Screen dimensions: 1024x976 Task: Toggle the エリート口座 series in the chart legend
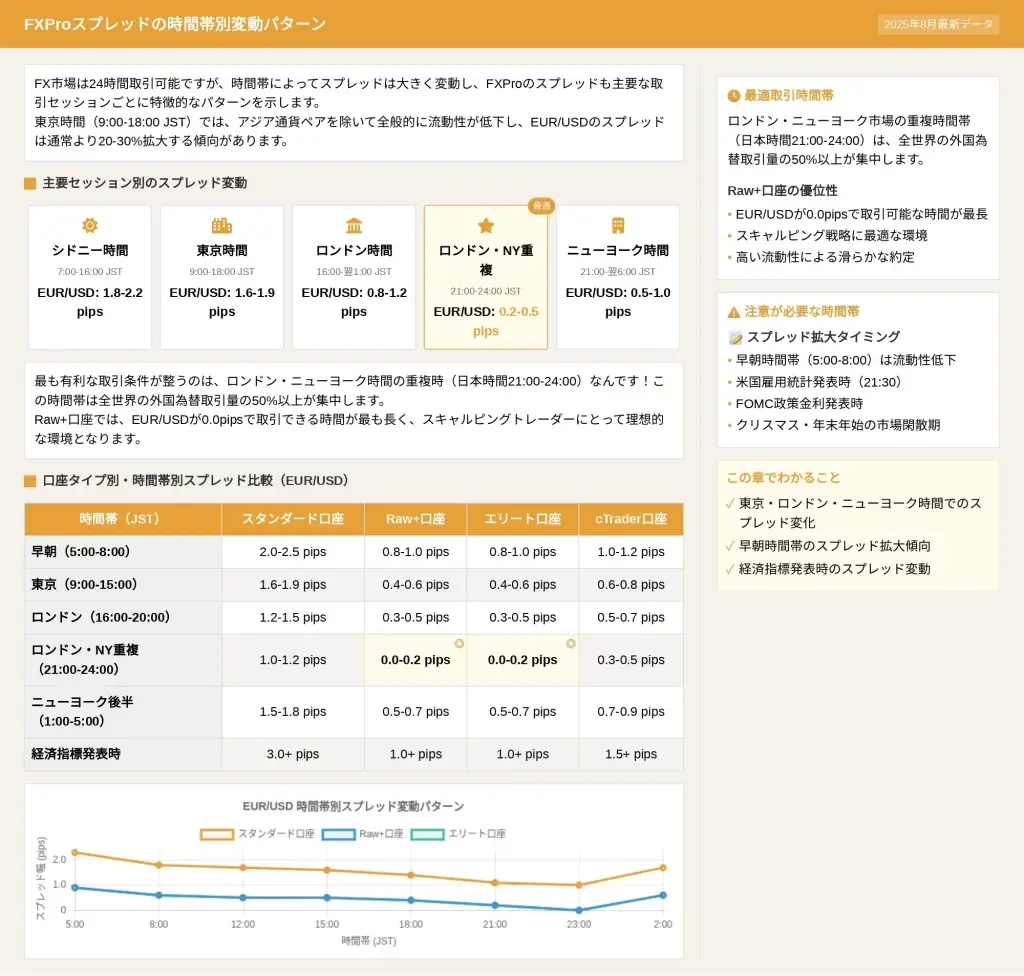pos(458,834)
